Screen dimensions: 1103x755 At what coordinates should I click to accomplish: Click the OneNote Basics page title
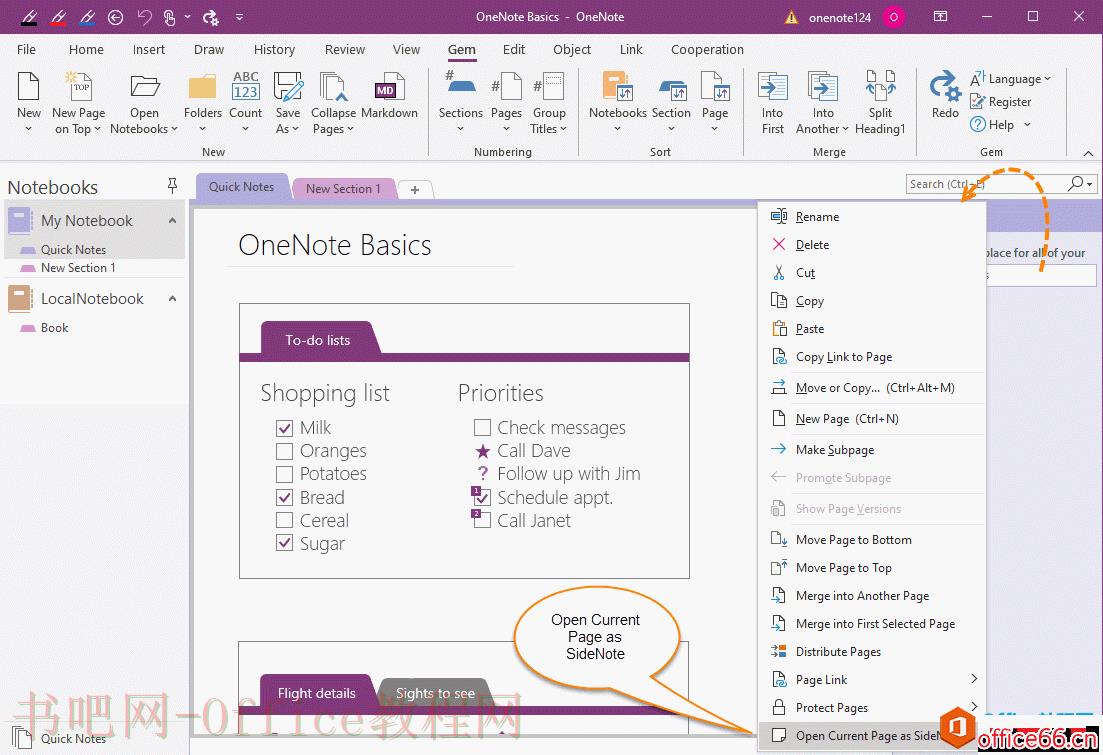click(335, 245)
